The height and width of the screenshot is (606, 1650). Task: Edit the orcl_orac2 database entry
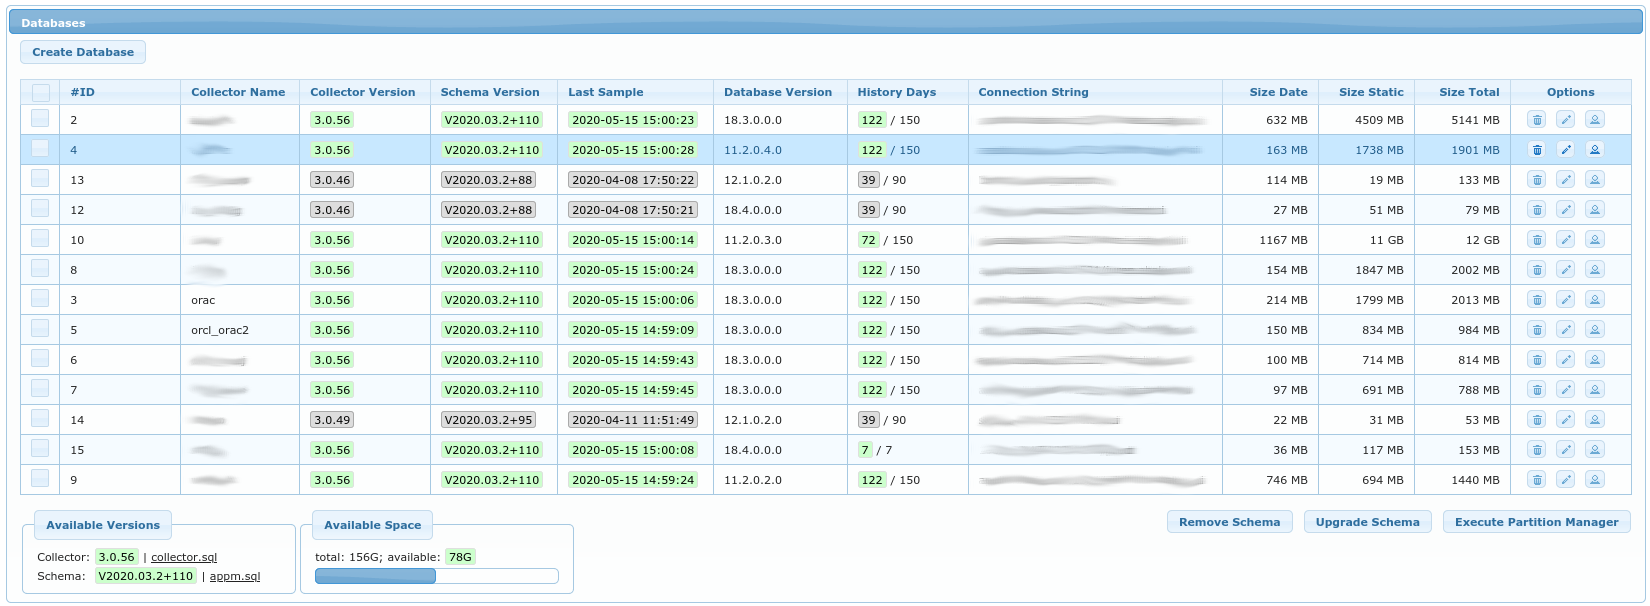click(1566, 330)
